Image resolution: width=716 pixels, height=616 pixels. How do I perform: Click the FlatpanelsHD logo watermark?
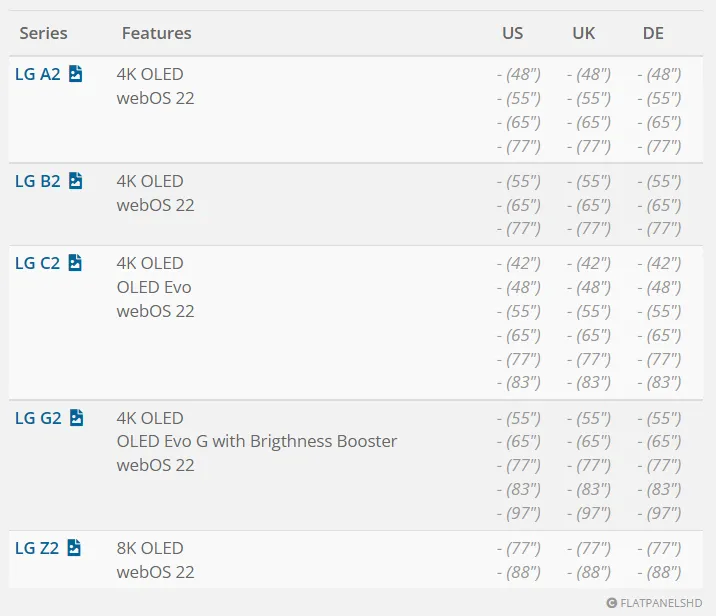[x=658, y=603]
